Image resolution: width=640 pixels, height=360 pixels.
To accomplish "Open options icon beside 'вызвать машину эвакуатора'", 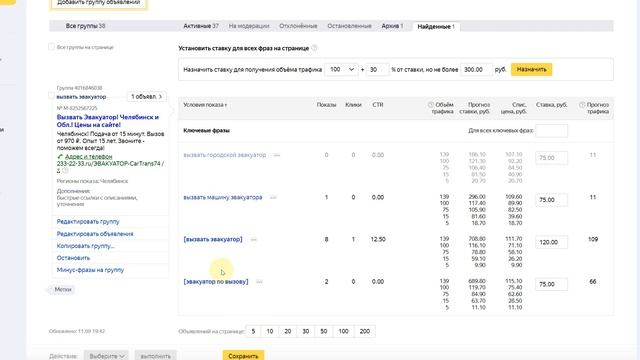I will click(273, 198).
